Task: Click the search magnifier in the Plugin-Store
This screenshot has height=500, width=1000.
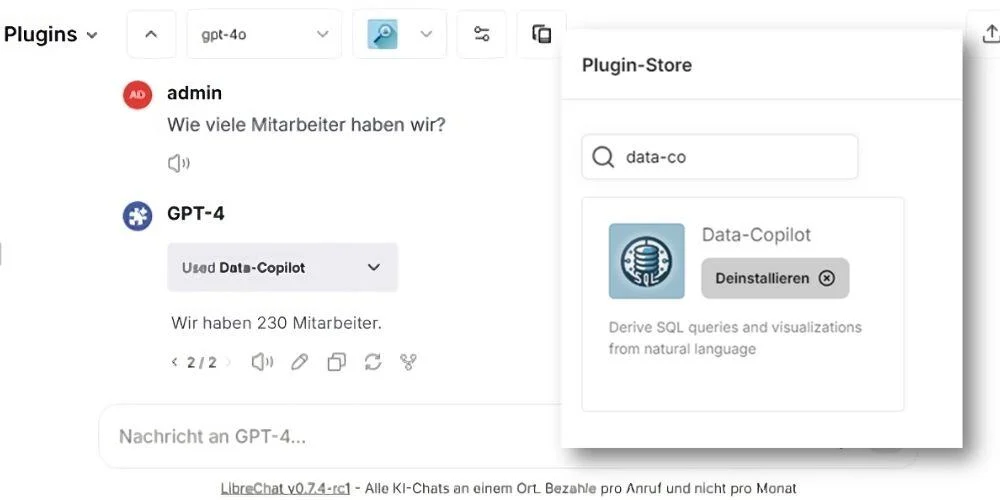Action: coord(603,157)
